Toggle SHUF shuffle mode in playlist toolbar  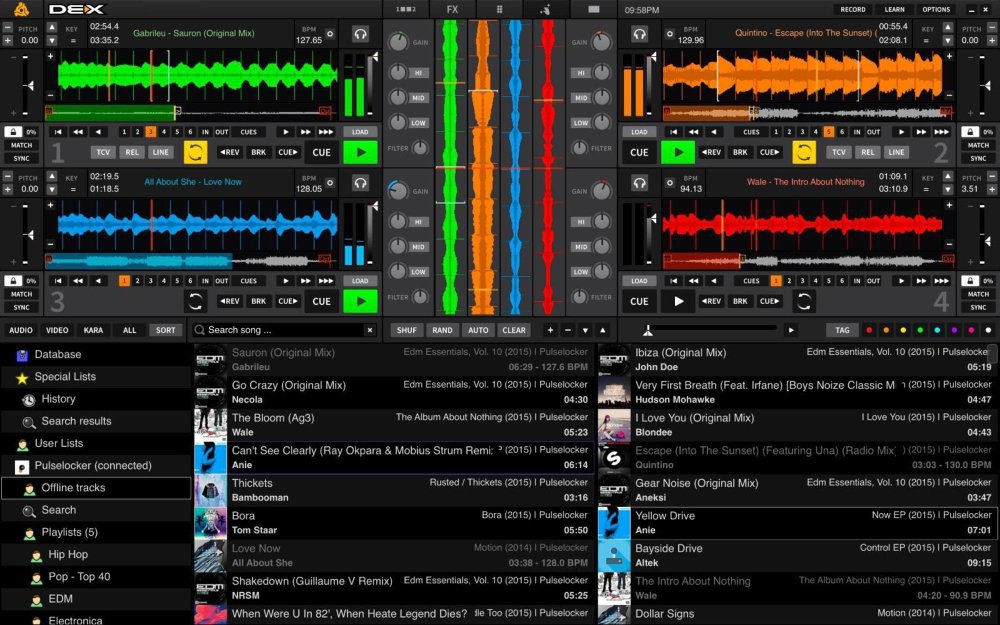point(409,329)
